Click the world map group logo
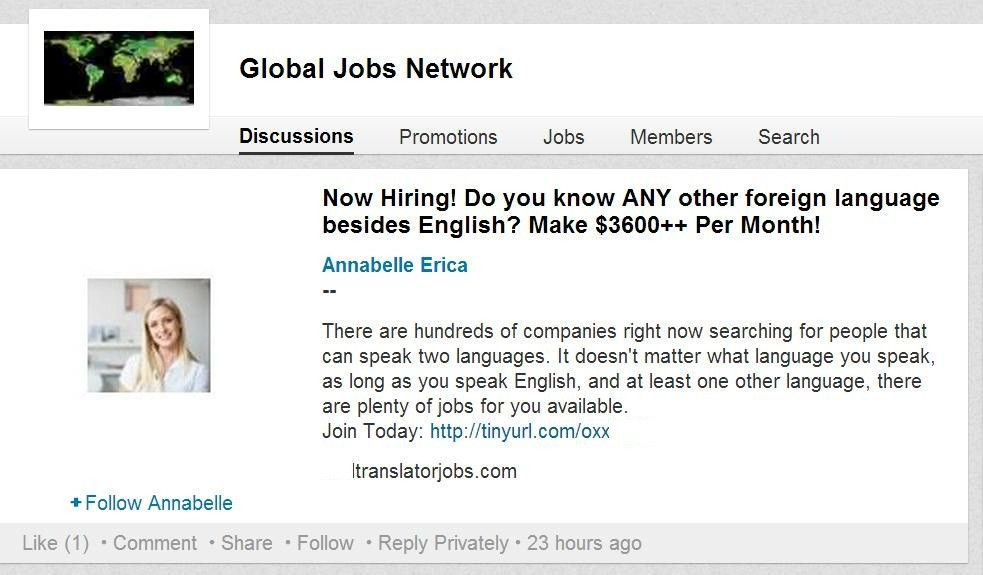983x575 pixels. pos(118,69)
